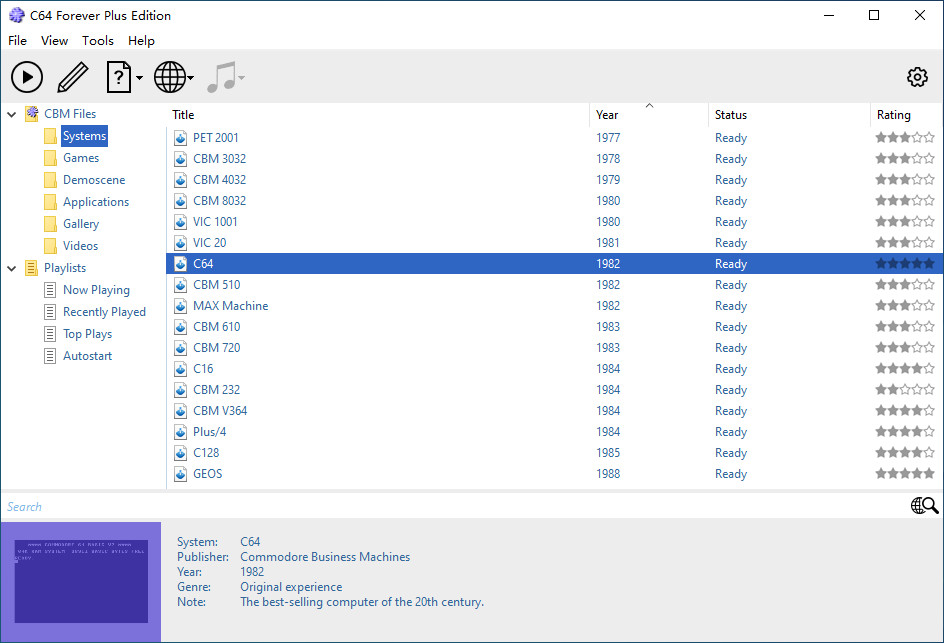Image resolution: width=944 pixels, height=643 pixels.
Task: Sort the list by Rating column
Action: [906, 114]
